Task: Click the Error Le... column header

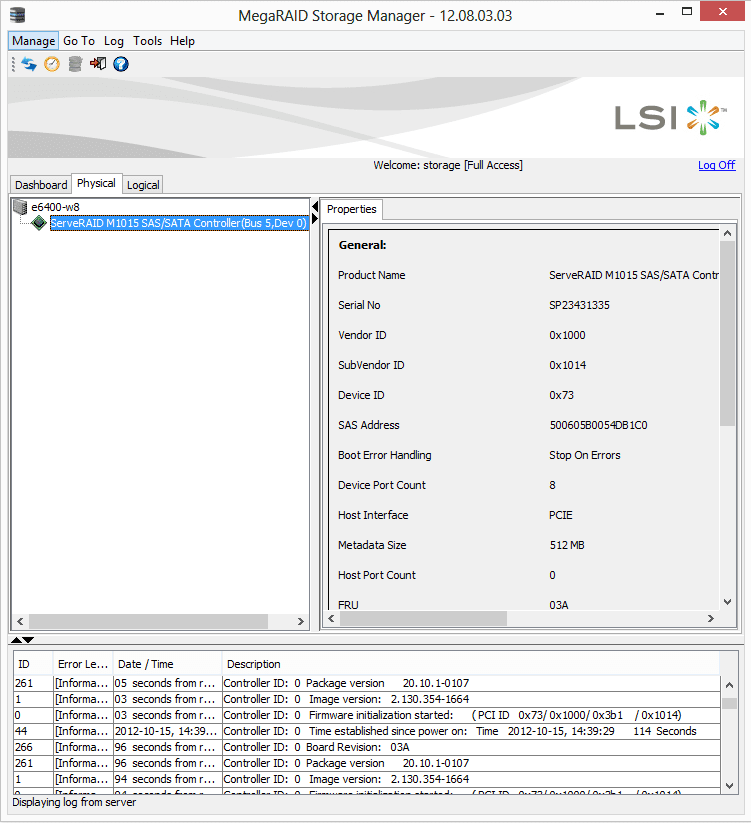Action: point(83,664)
